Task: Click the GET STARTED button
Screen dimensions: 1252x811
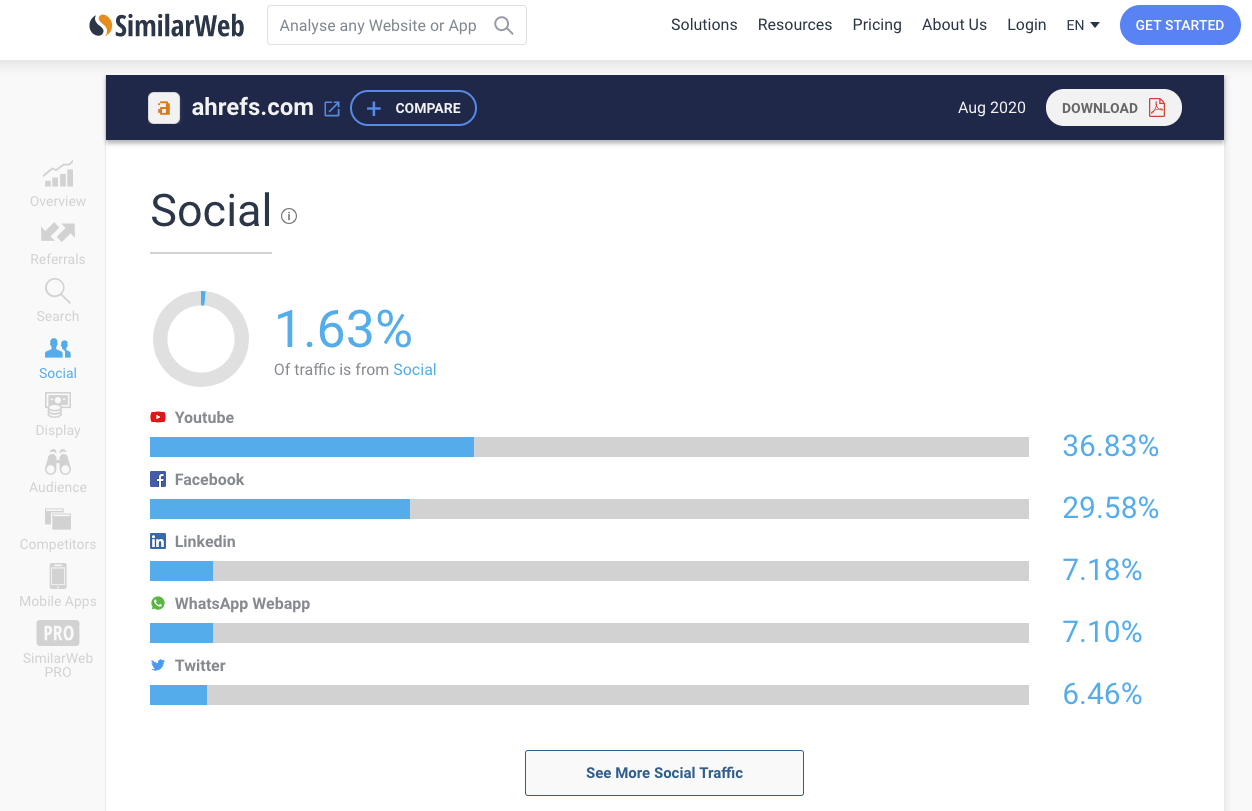Action: click(1179, 25)
